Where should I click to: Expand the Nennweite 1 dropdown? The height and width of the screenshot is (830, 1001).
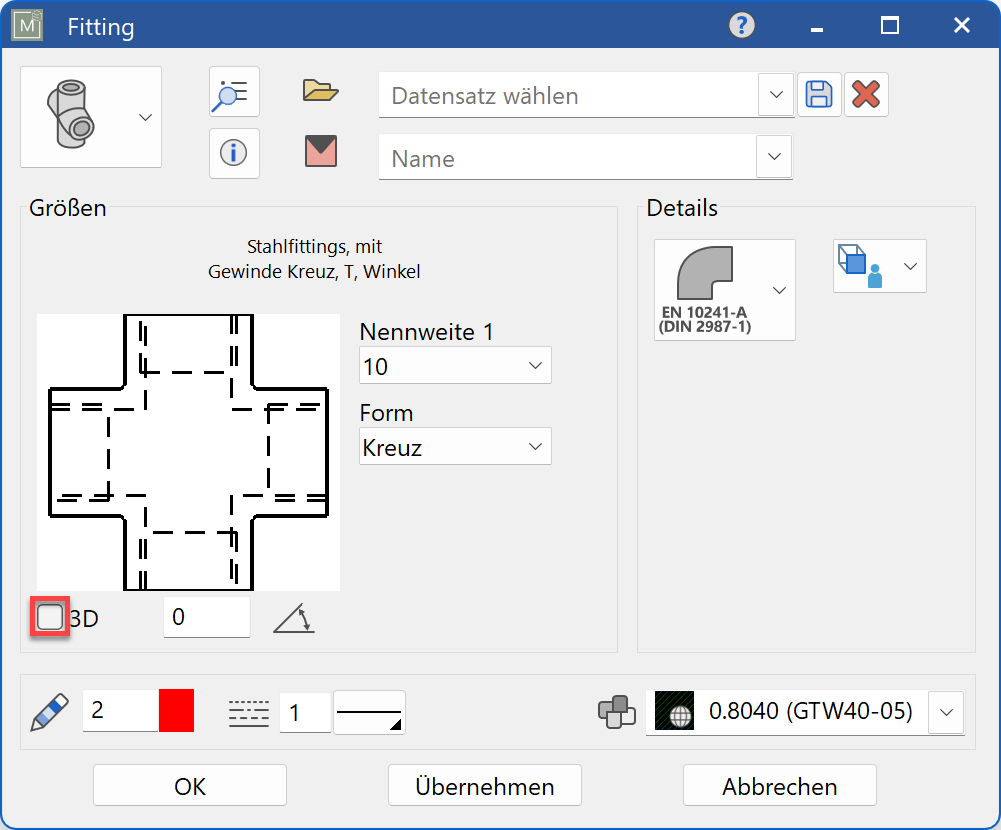pyautogui.click(x=536, y=365)
